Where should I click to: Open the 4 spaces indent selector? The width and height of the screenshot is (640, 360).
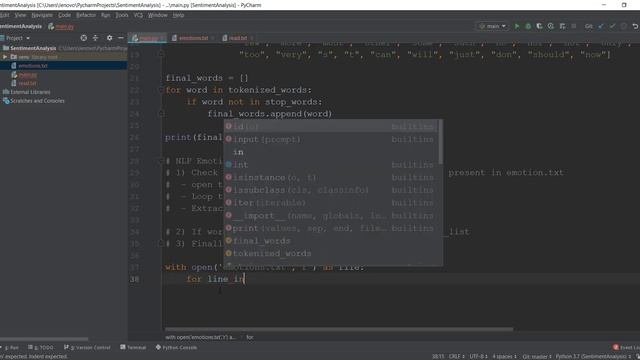tap(504, 357)
